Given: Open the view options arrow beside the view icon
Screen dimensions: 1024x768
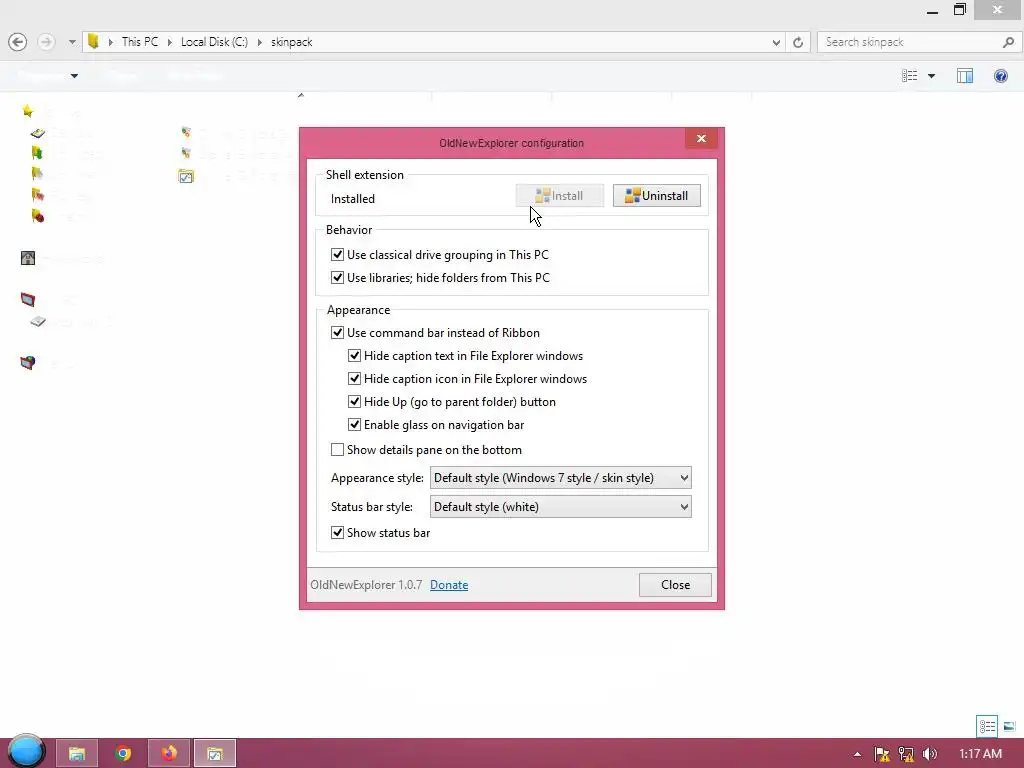Looking at the screenshot, I should point(931,76).
